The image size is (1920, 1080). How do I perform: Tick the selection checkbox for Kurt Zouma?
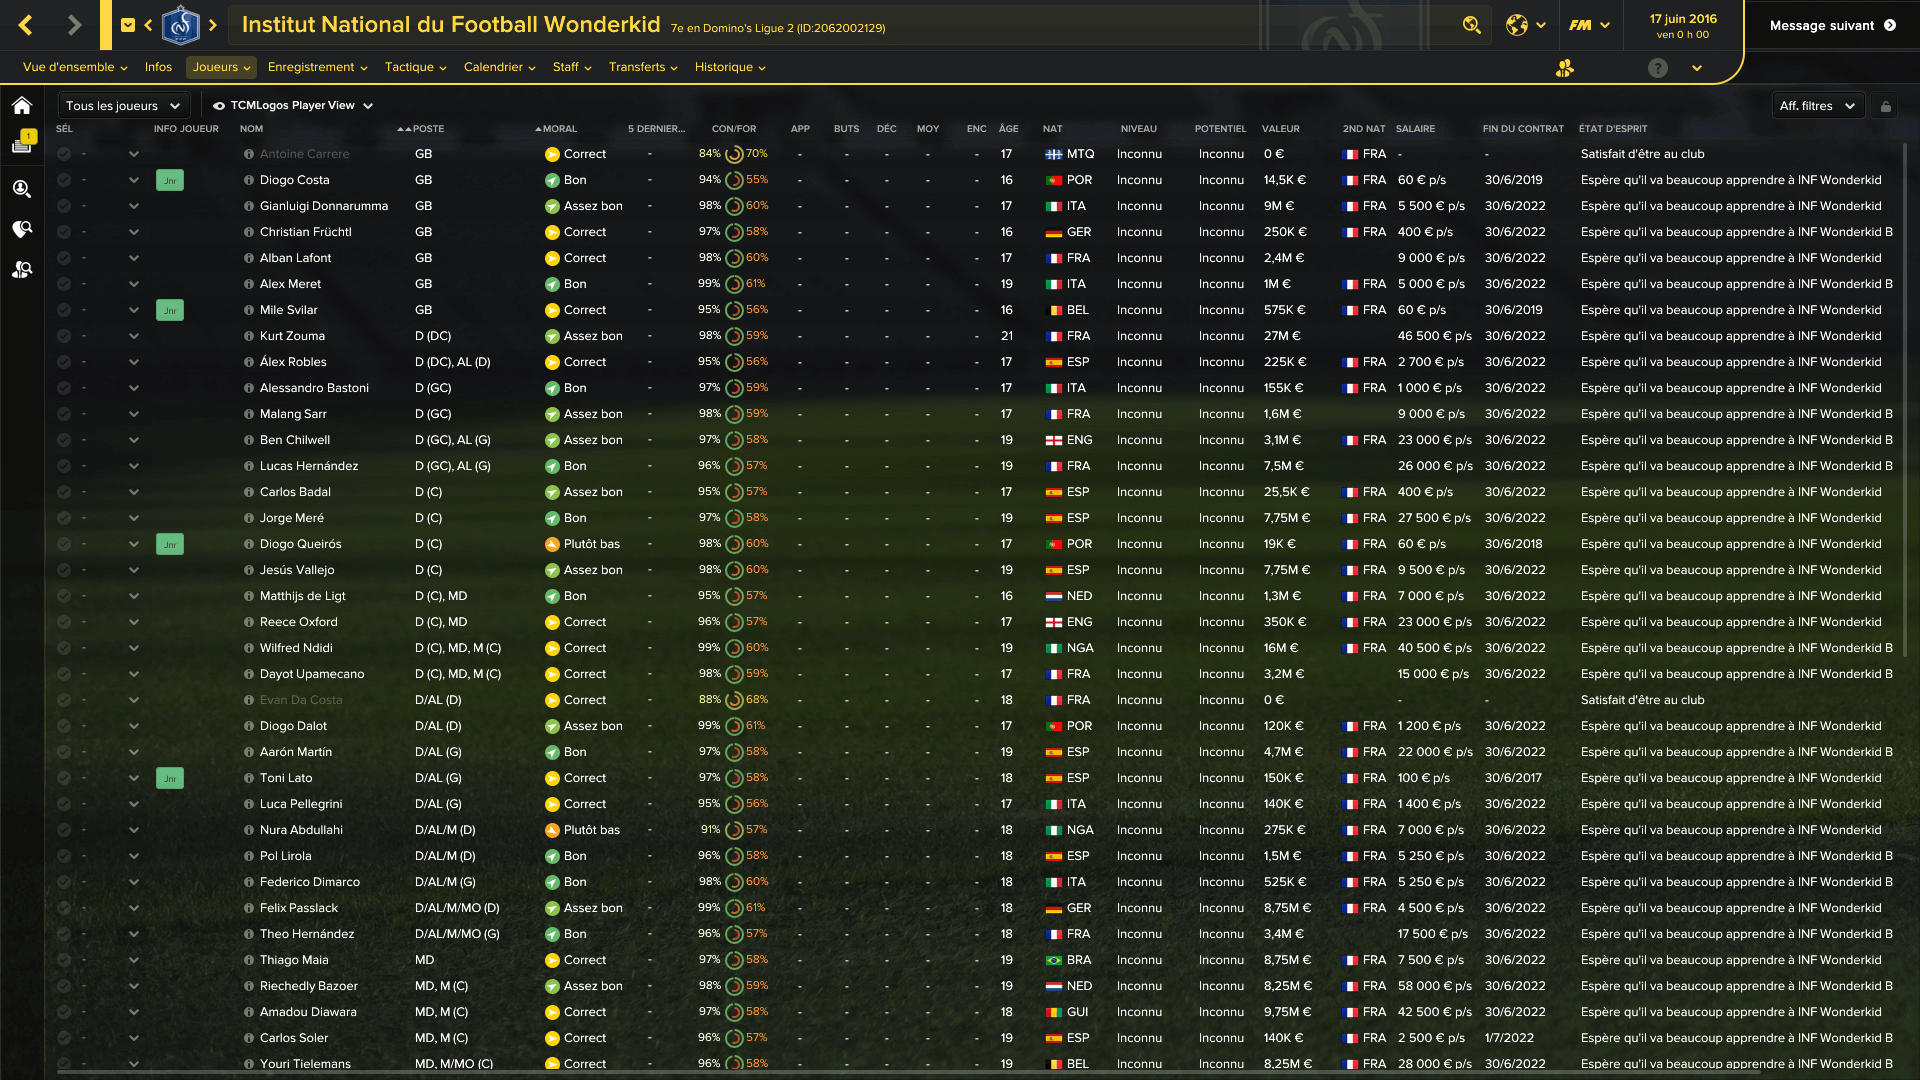point(64,336)
